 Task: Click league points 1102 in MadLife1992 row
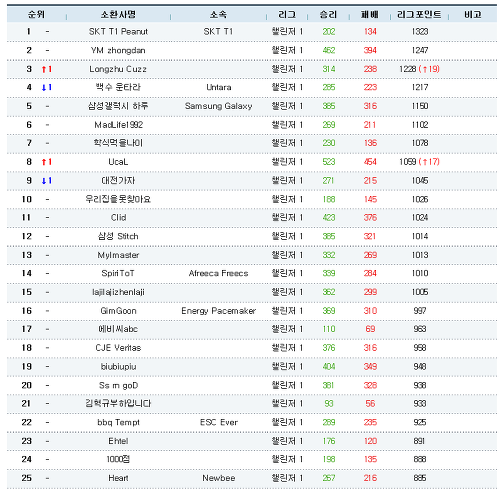(x=420, y=125)
